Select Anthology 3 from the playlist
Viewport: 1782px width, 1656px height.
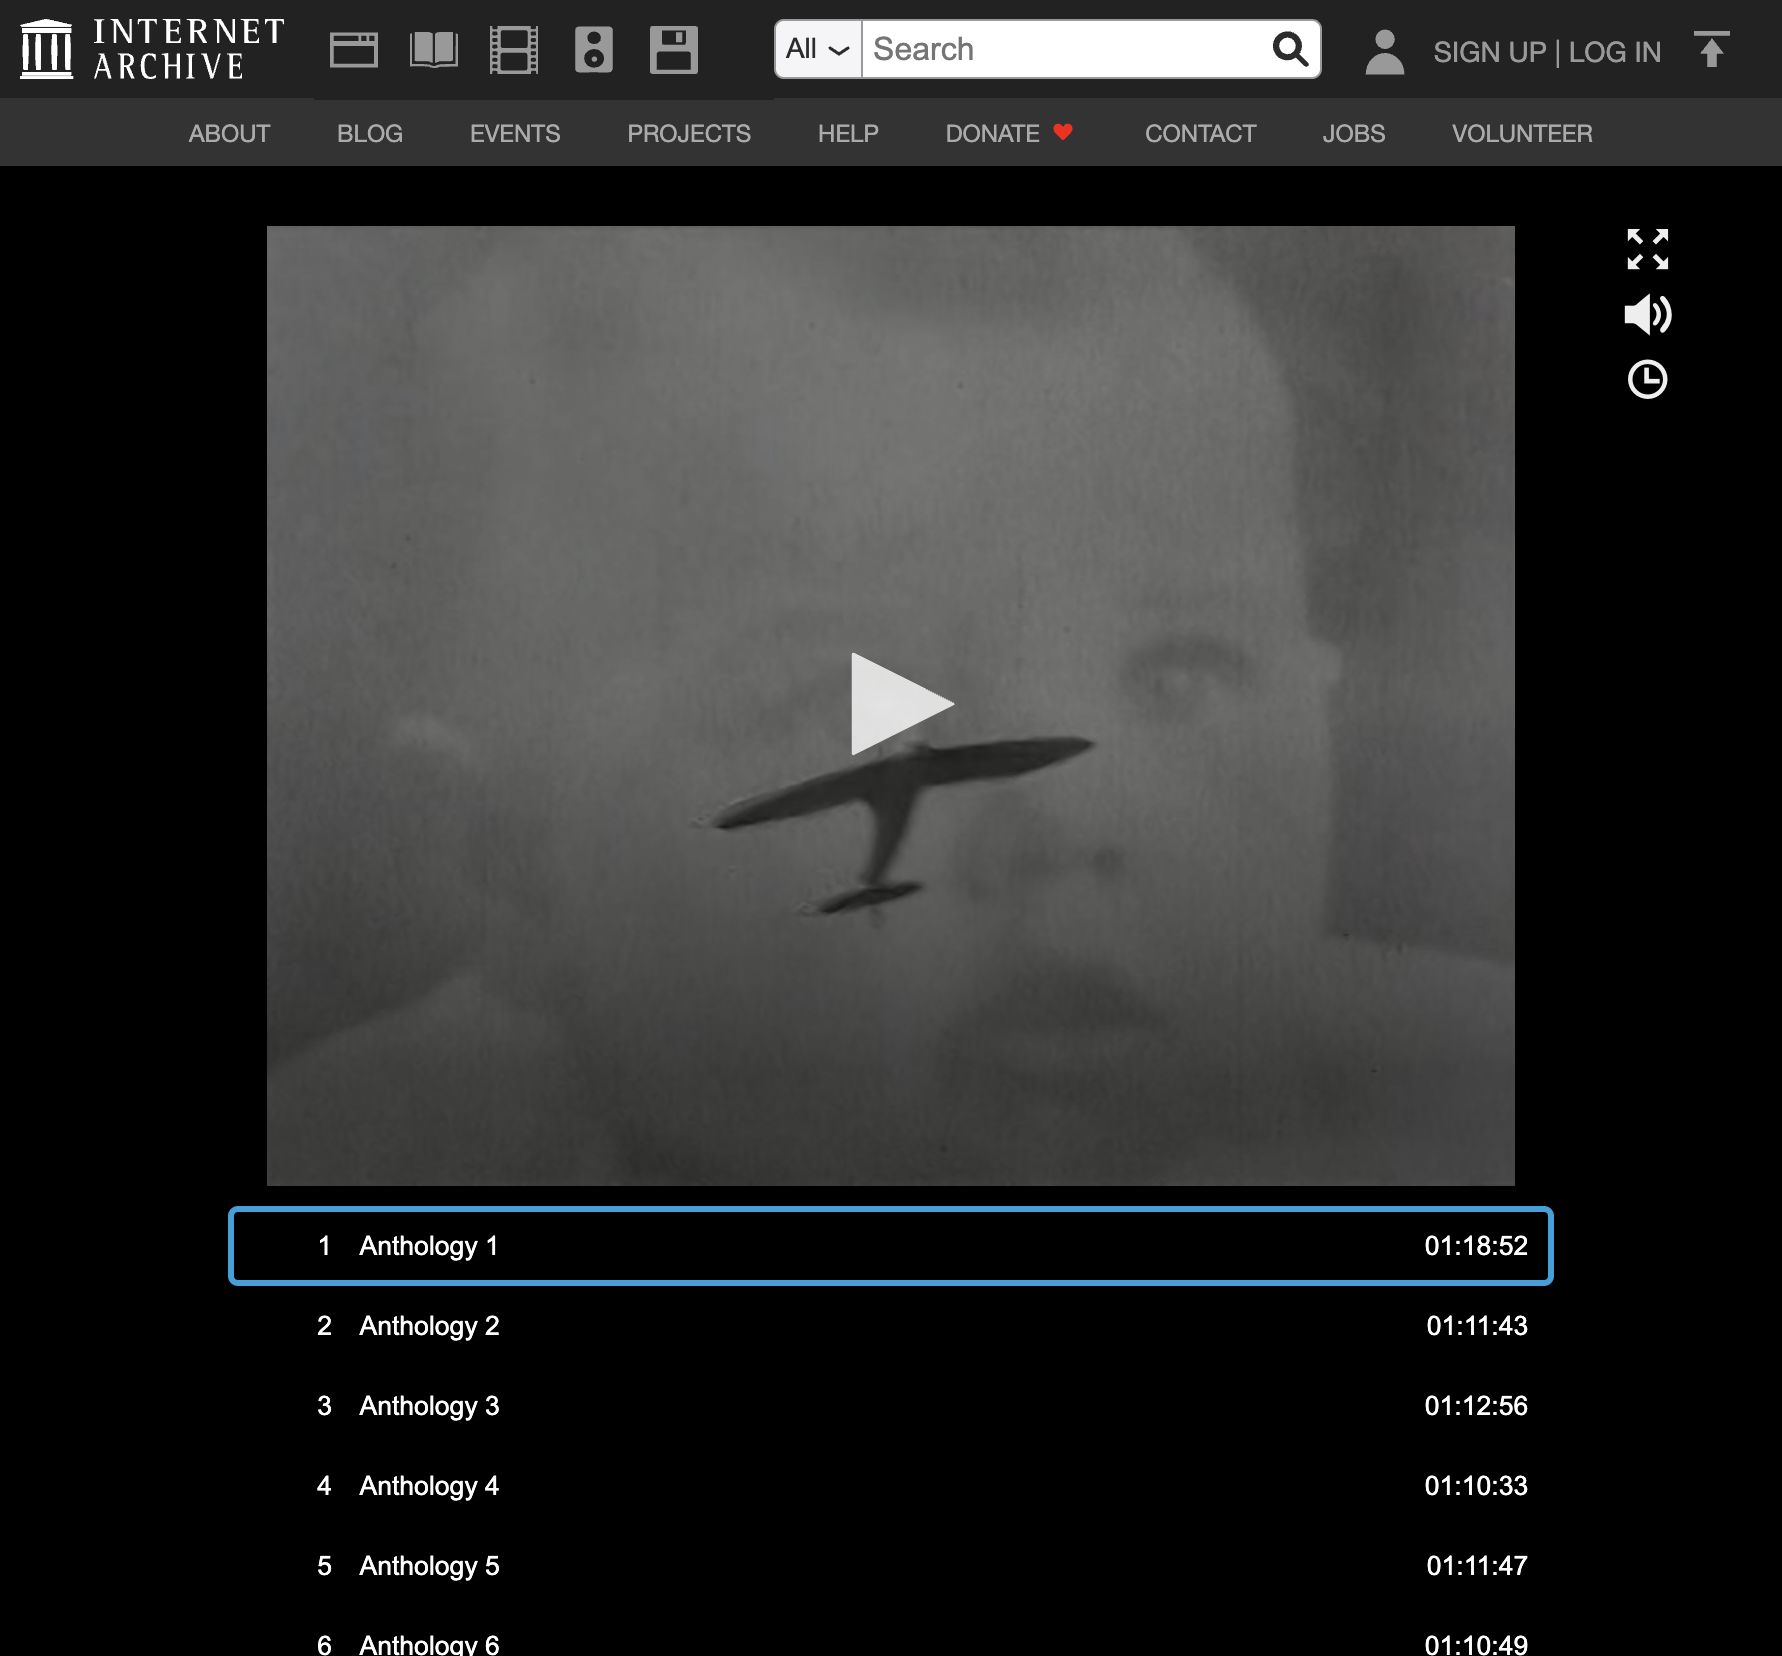[x=890, y=1405]
